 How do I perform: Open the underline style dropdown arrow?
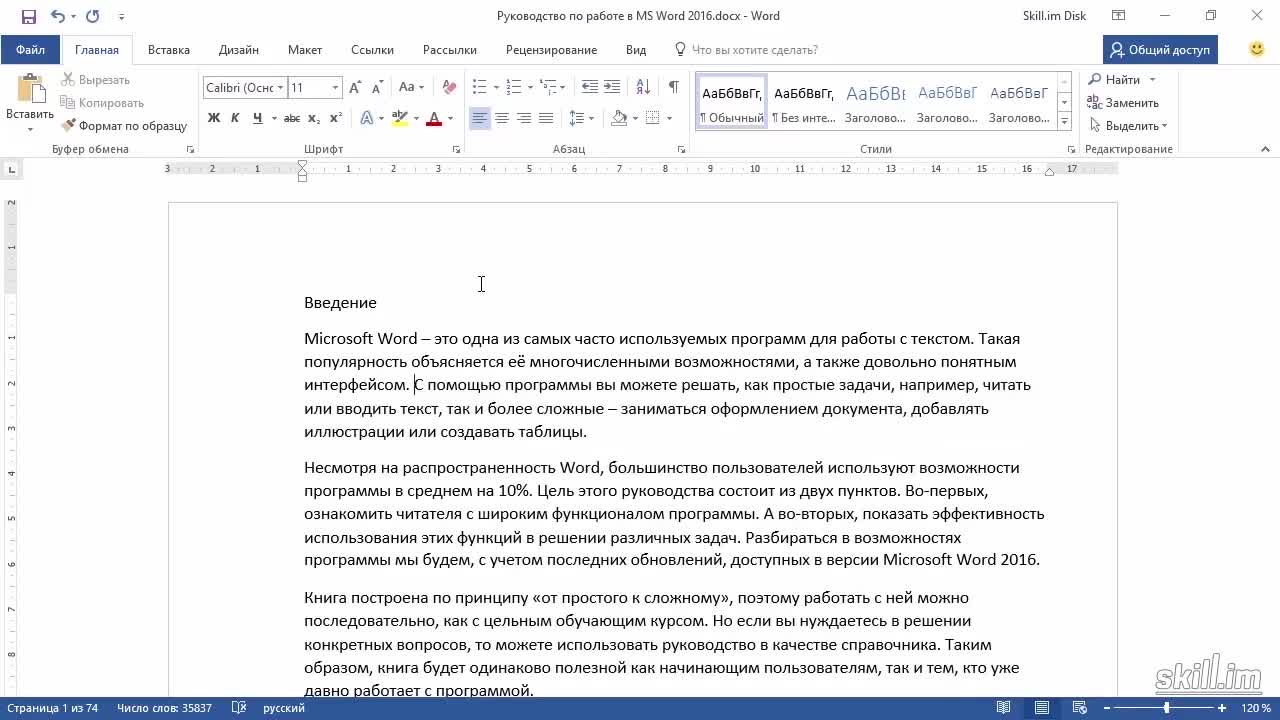pyautogui.click(x=273, y=118)
